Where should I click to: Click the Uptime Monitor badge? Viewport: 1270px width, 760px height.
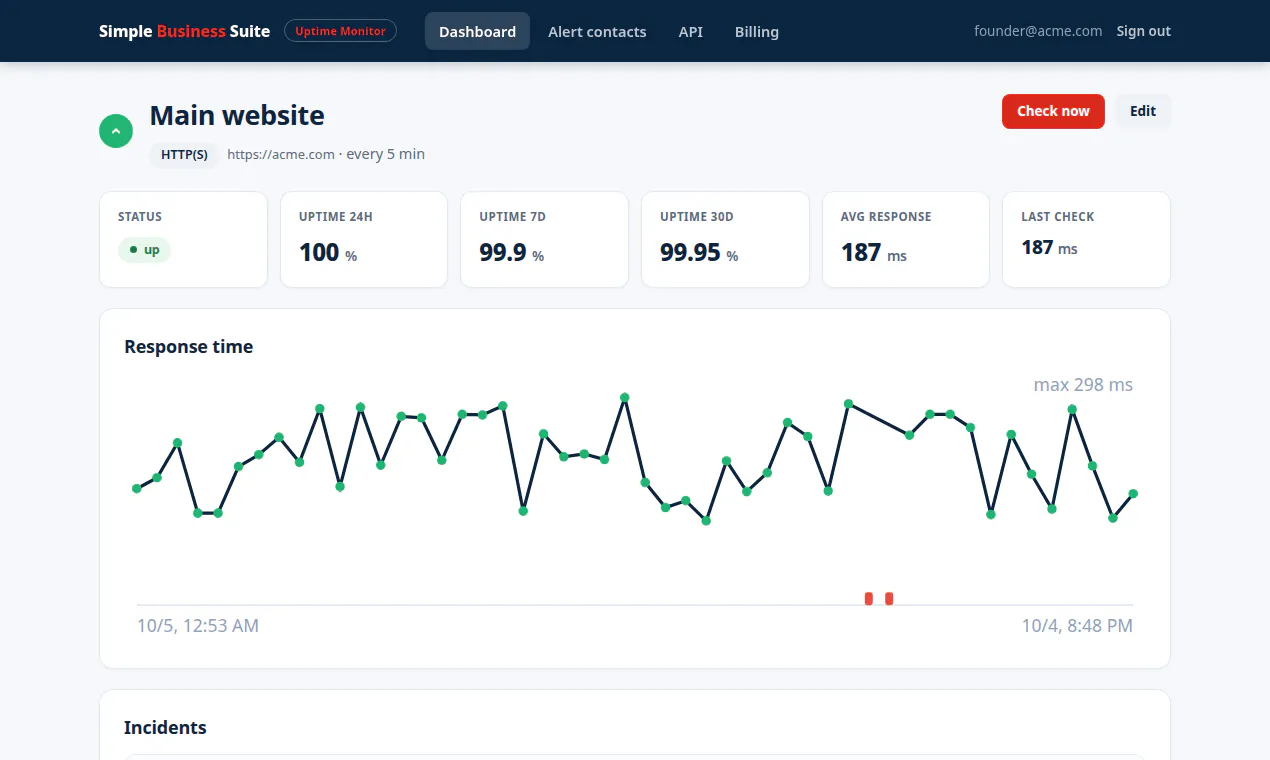(x=340, y=31)
